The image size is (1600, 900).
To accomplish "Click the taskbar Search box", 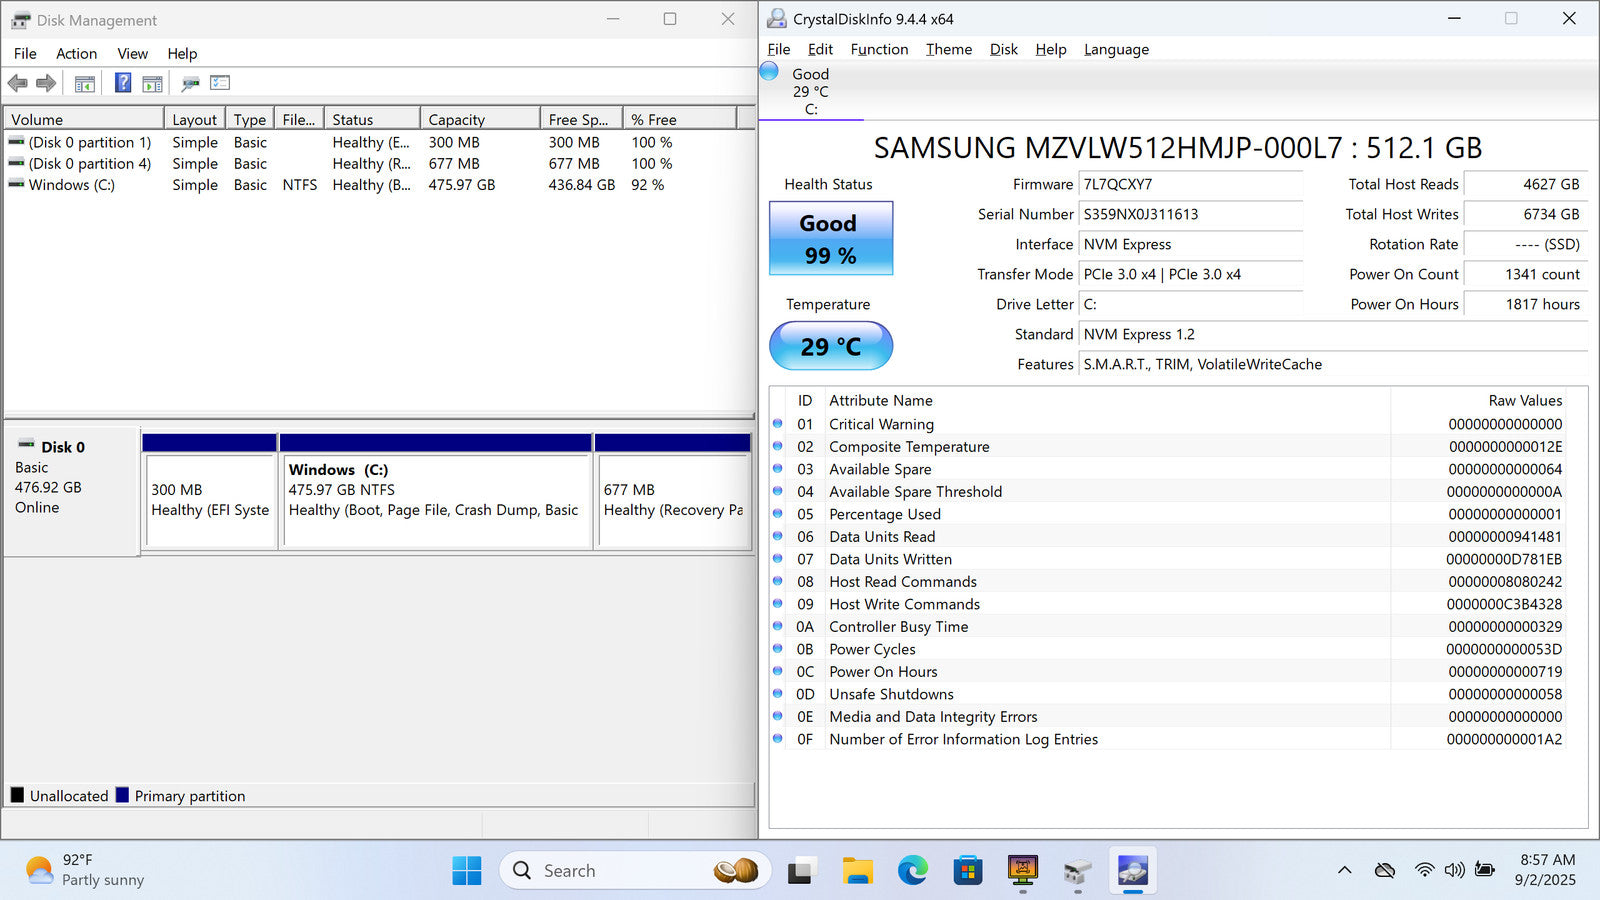I will 635,871.
